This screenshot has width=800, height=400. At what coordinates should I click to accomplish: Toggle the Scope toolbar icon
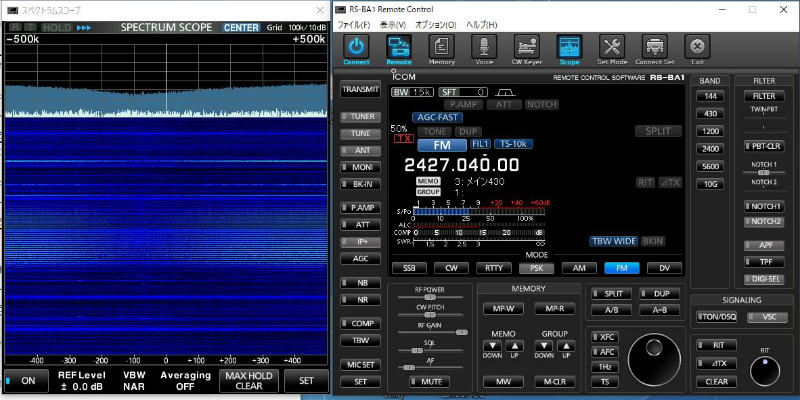569,47
